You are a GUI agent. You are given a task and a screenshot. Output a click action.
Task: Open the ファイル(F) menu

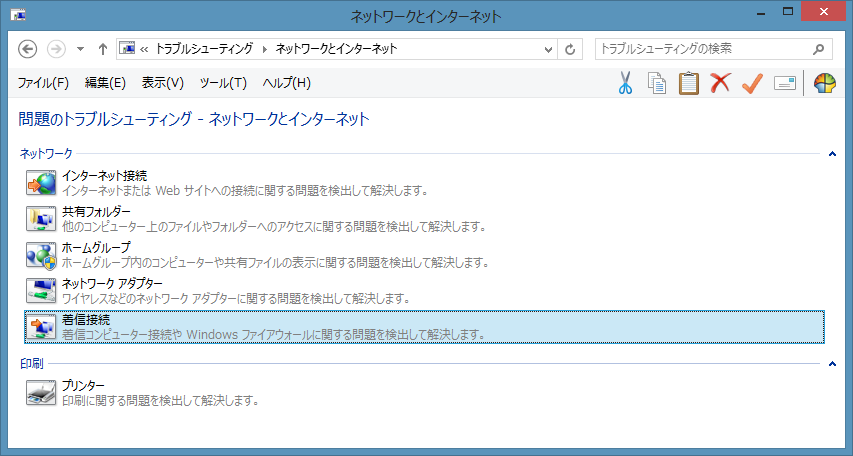[43, 83]
